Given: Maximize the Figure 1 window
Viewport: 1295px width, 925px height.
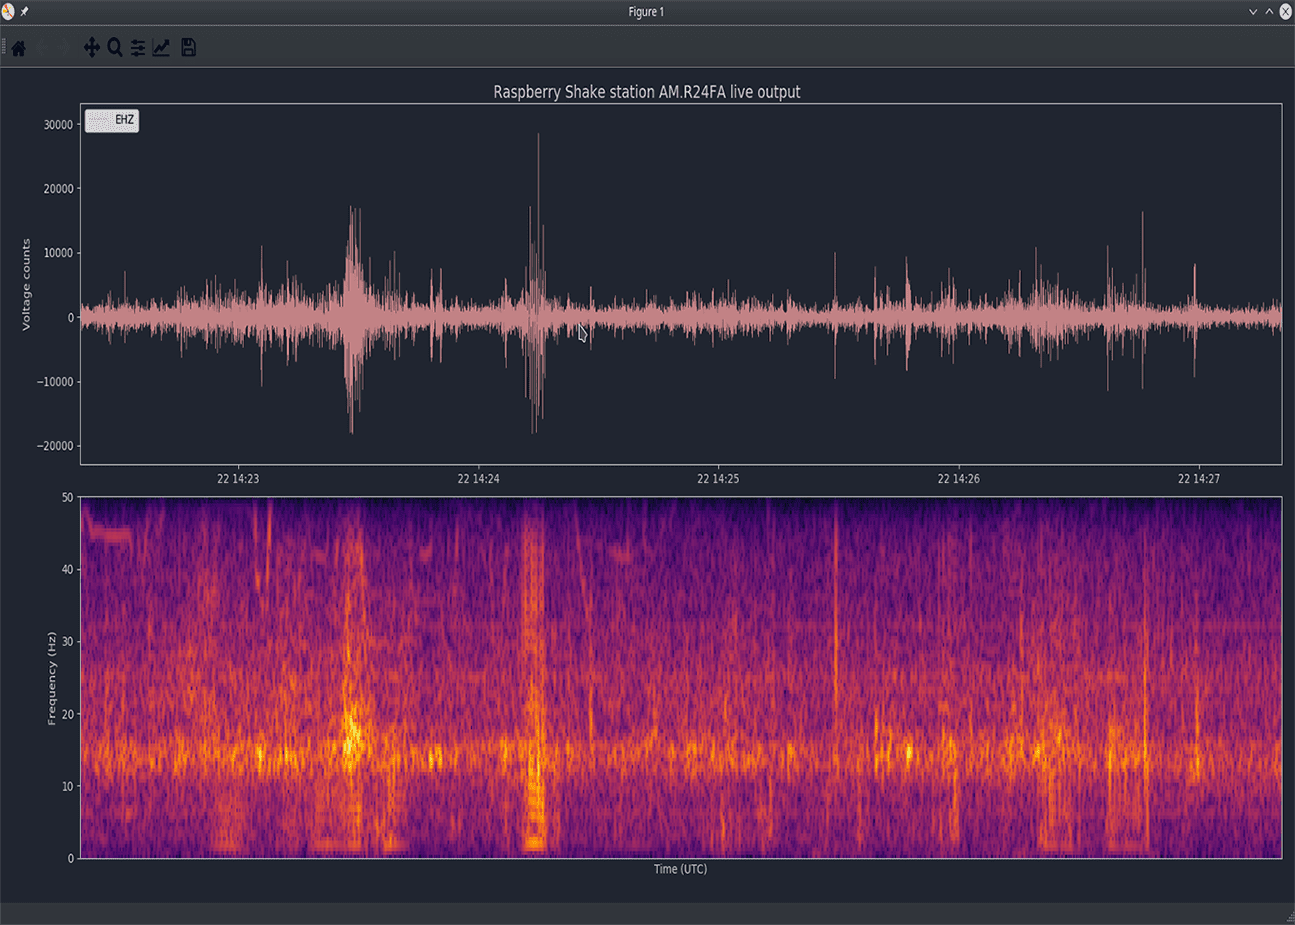Looking at the screenshot, I should pos(1269,12).
